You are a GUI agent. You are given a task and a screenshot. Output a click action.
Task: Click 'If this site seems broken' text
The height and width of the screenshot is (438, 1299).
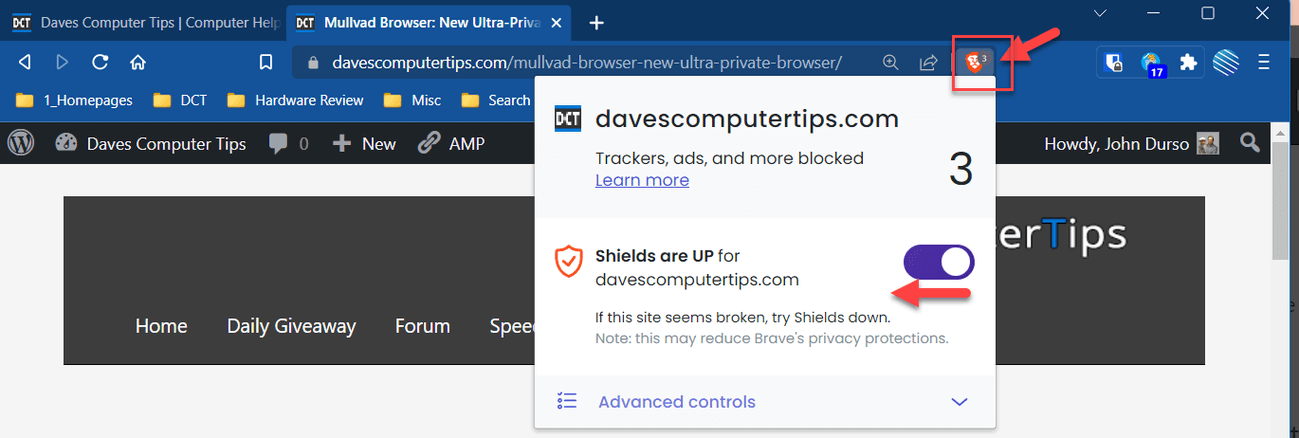742,318
